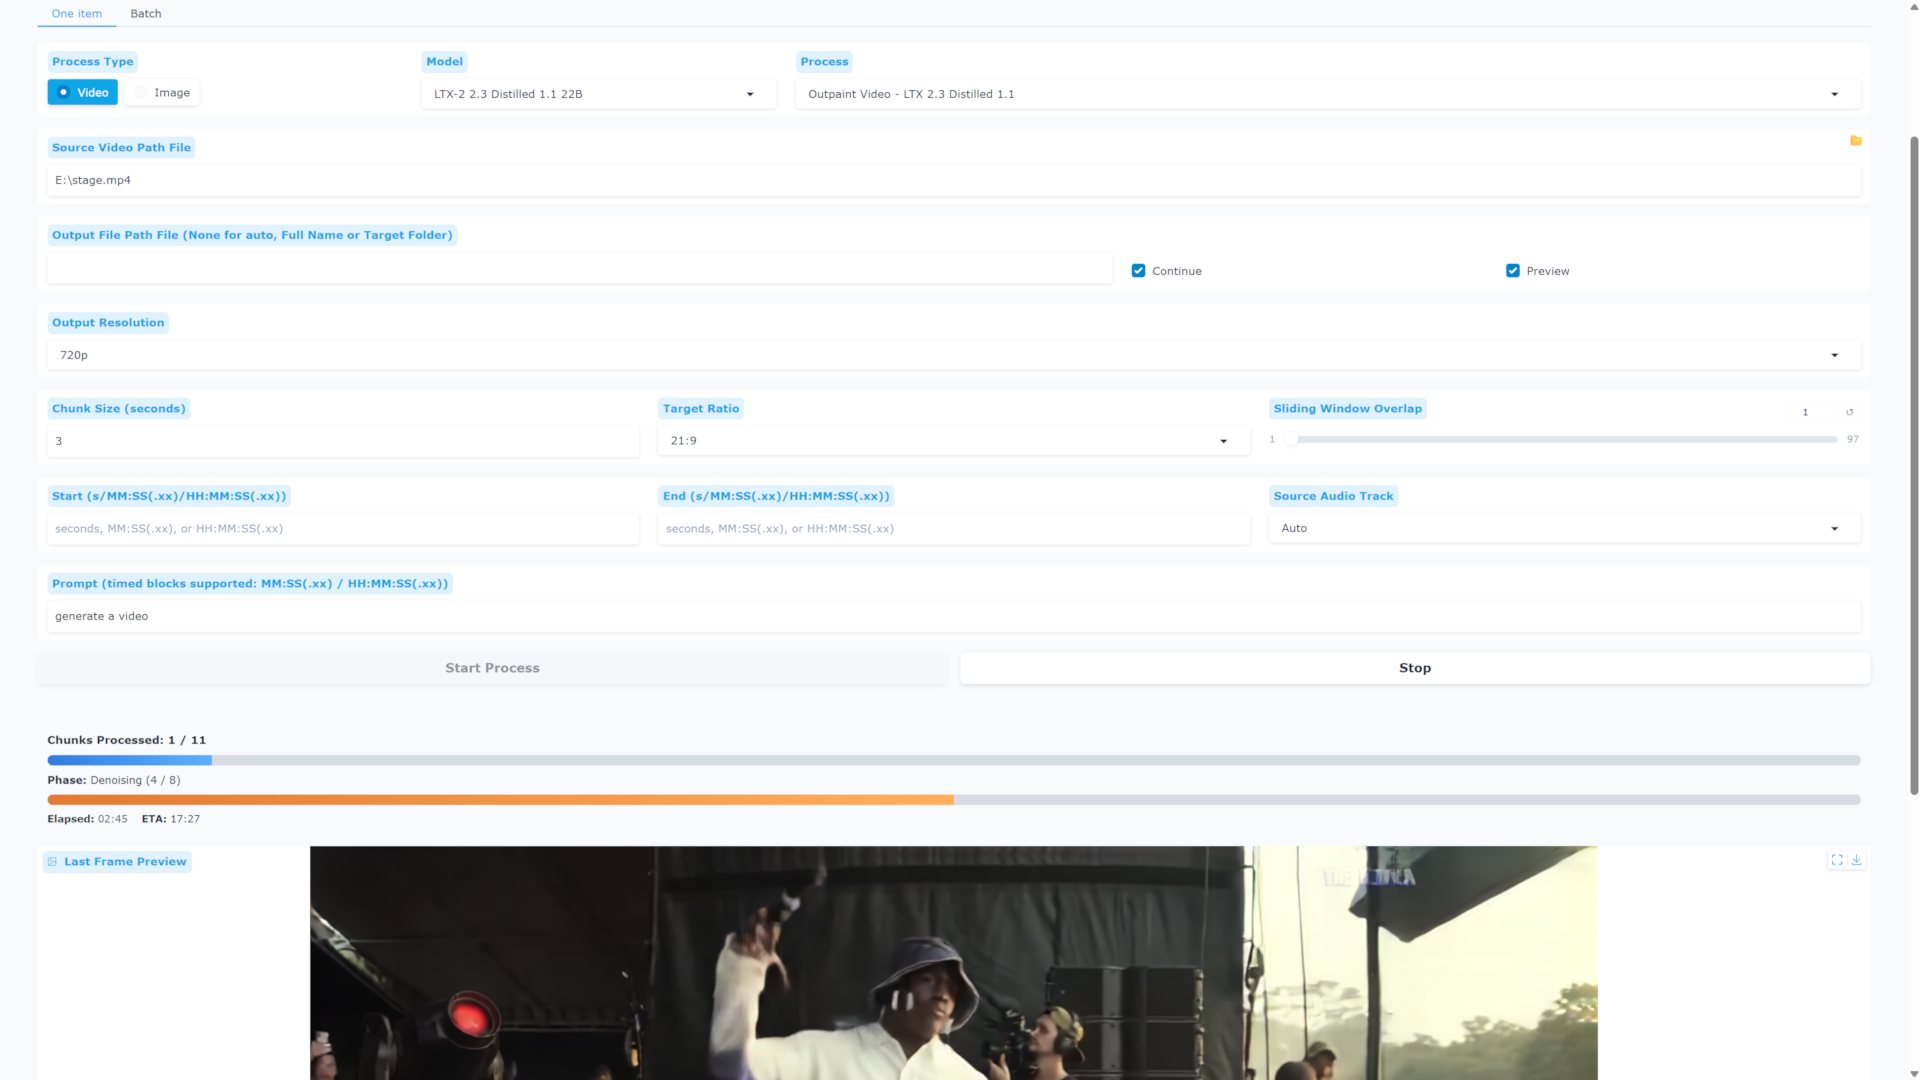
Task: Focus the Chunk Size seconds field
Action: pyautogui.click(x=343, y=441)
